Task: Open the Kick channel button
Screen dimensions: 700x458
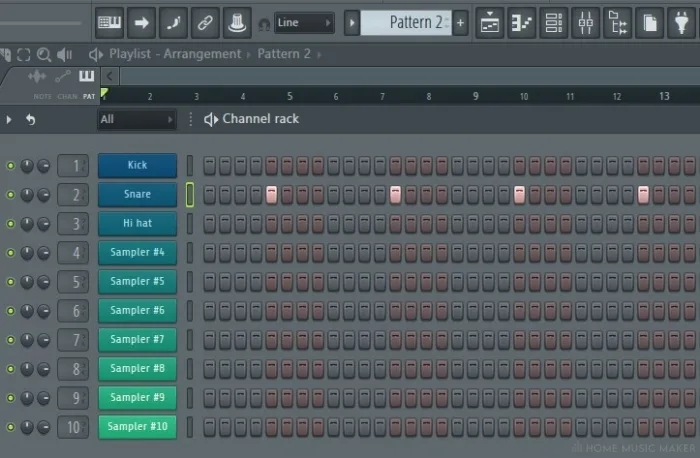Action: point(138,165)
